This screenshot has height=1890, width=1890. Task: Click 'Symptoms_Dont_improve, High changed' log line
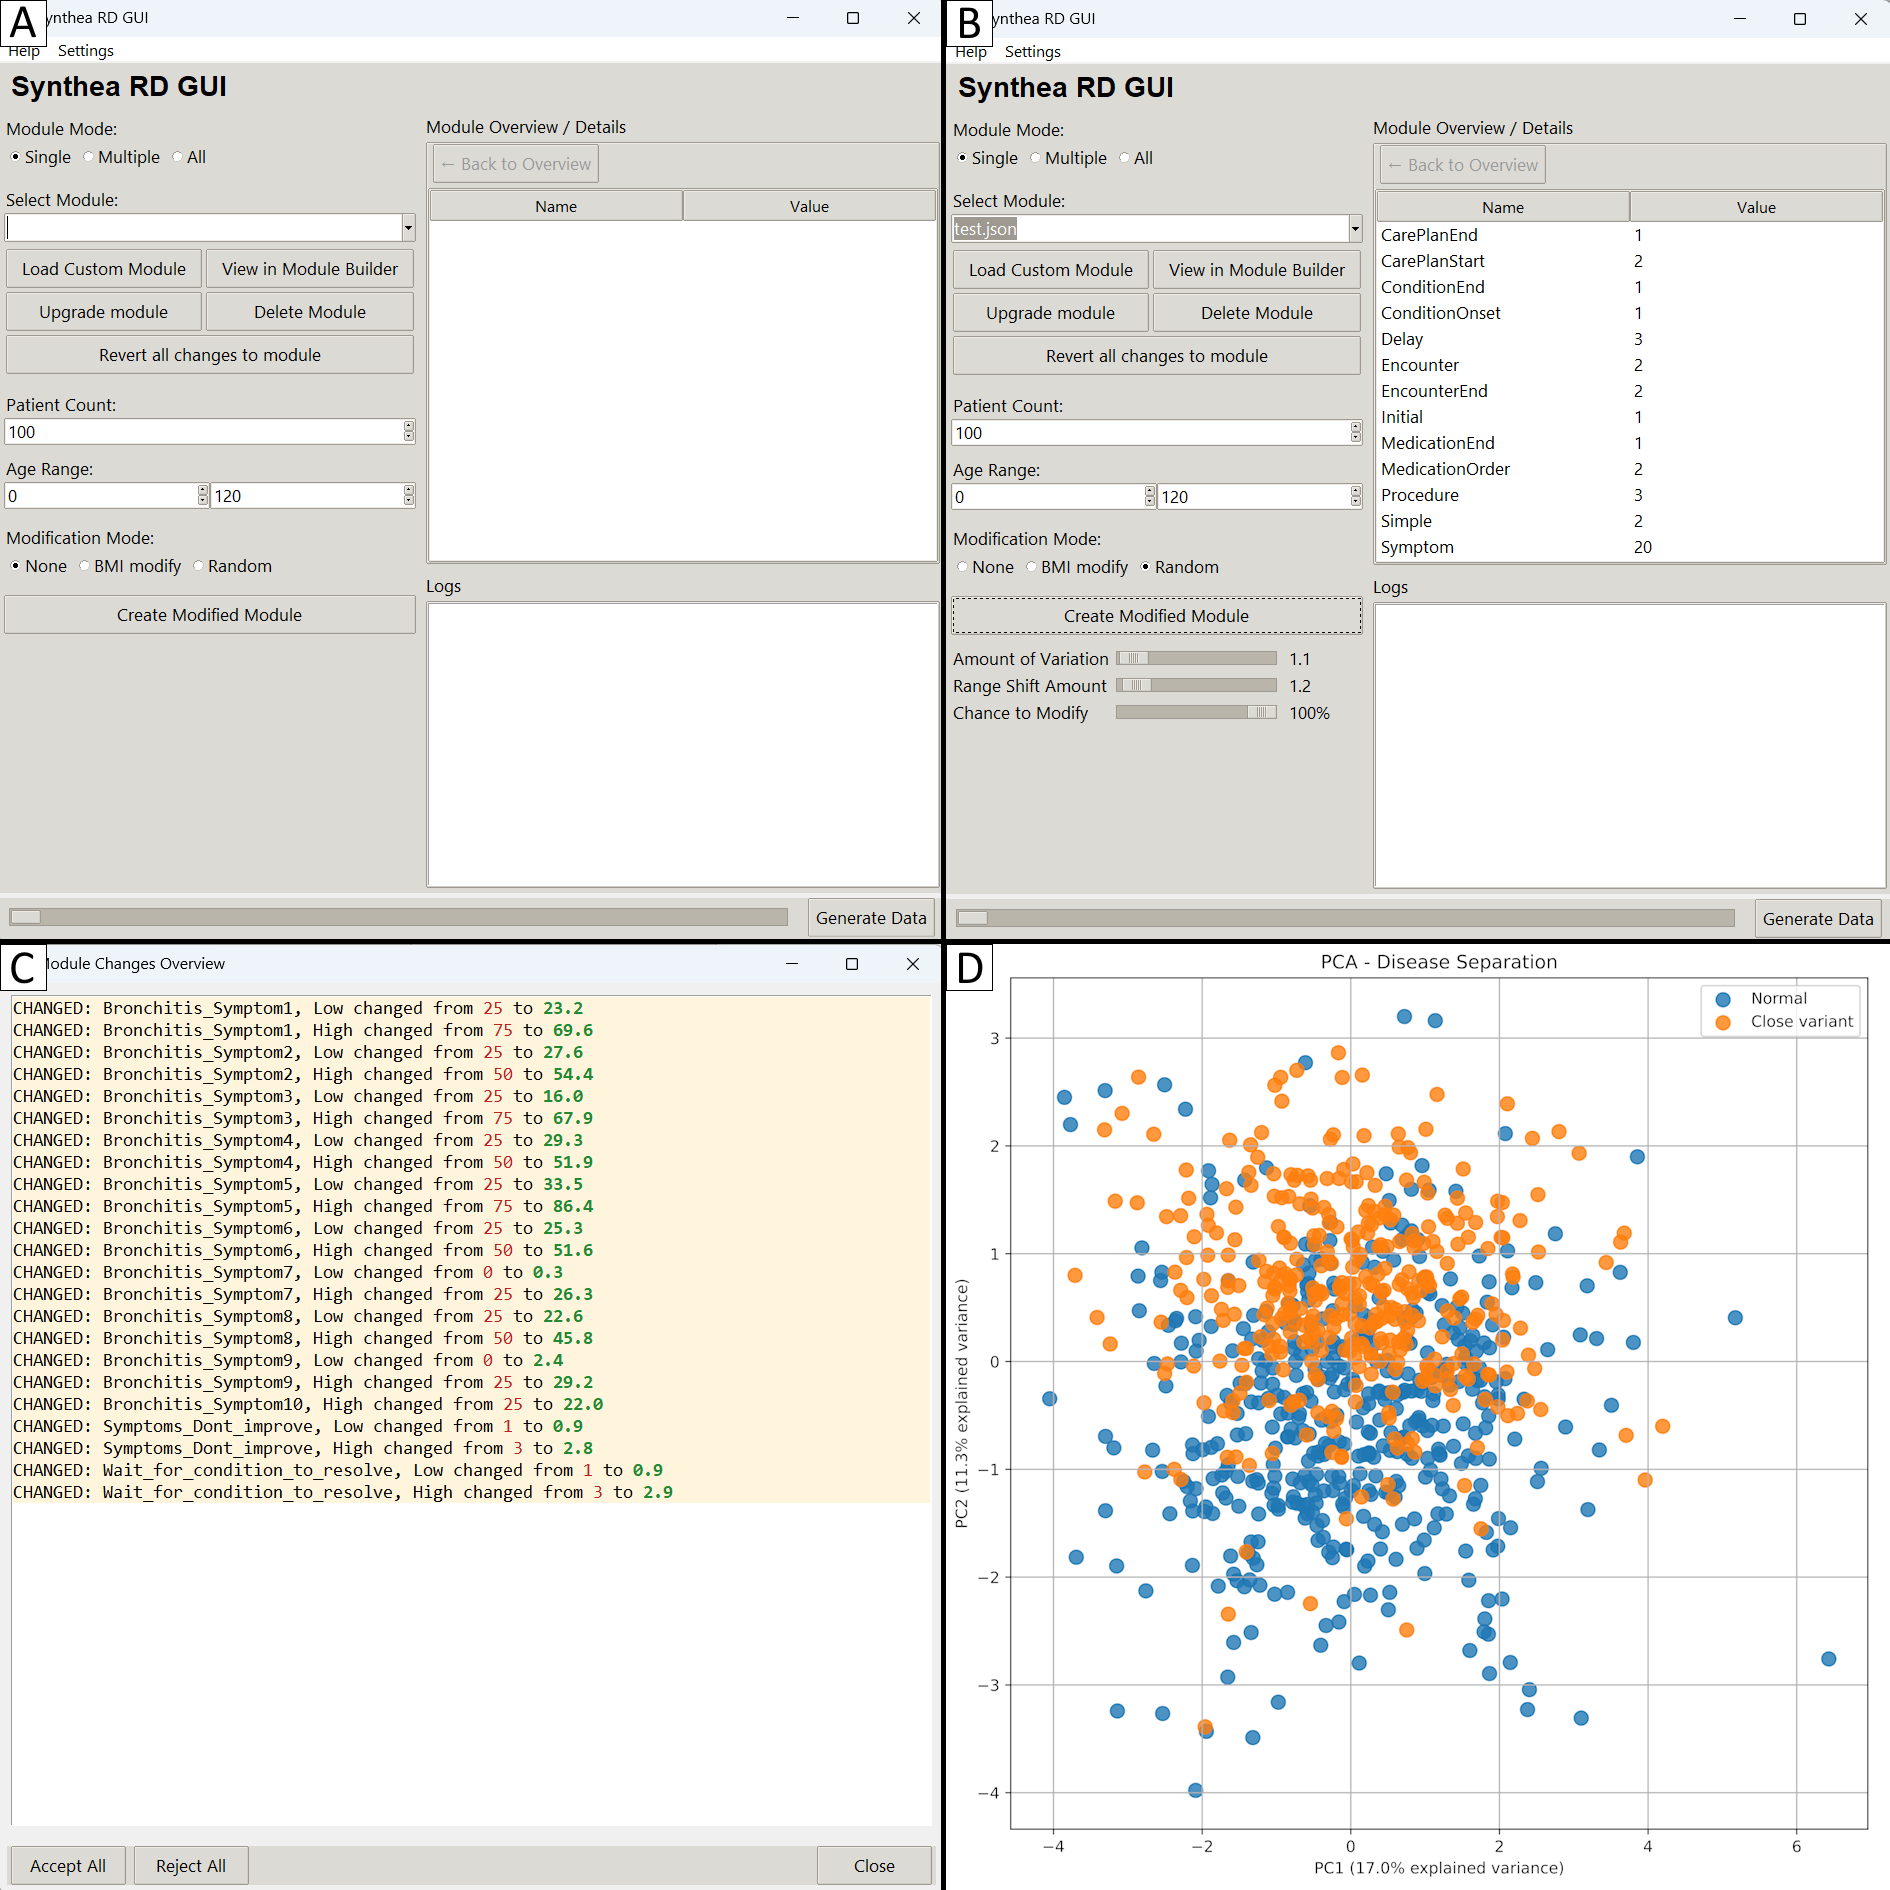click(303, 1448)
